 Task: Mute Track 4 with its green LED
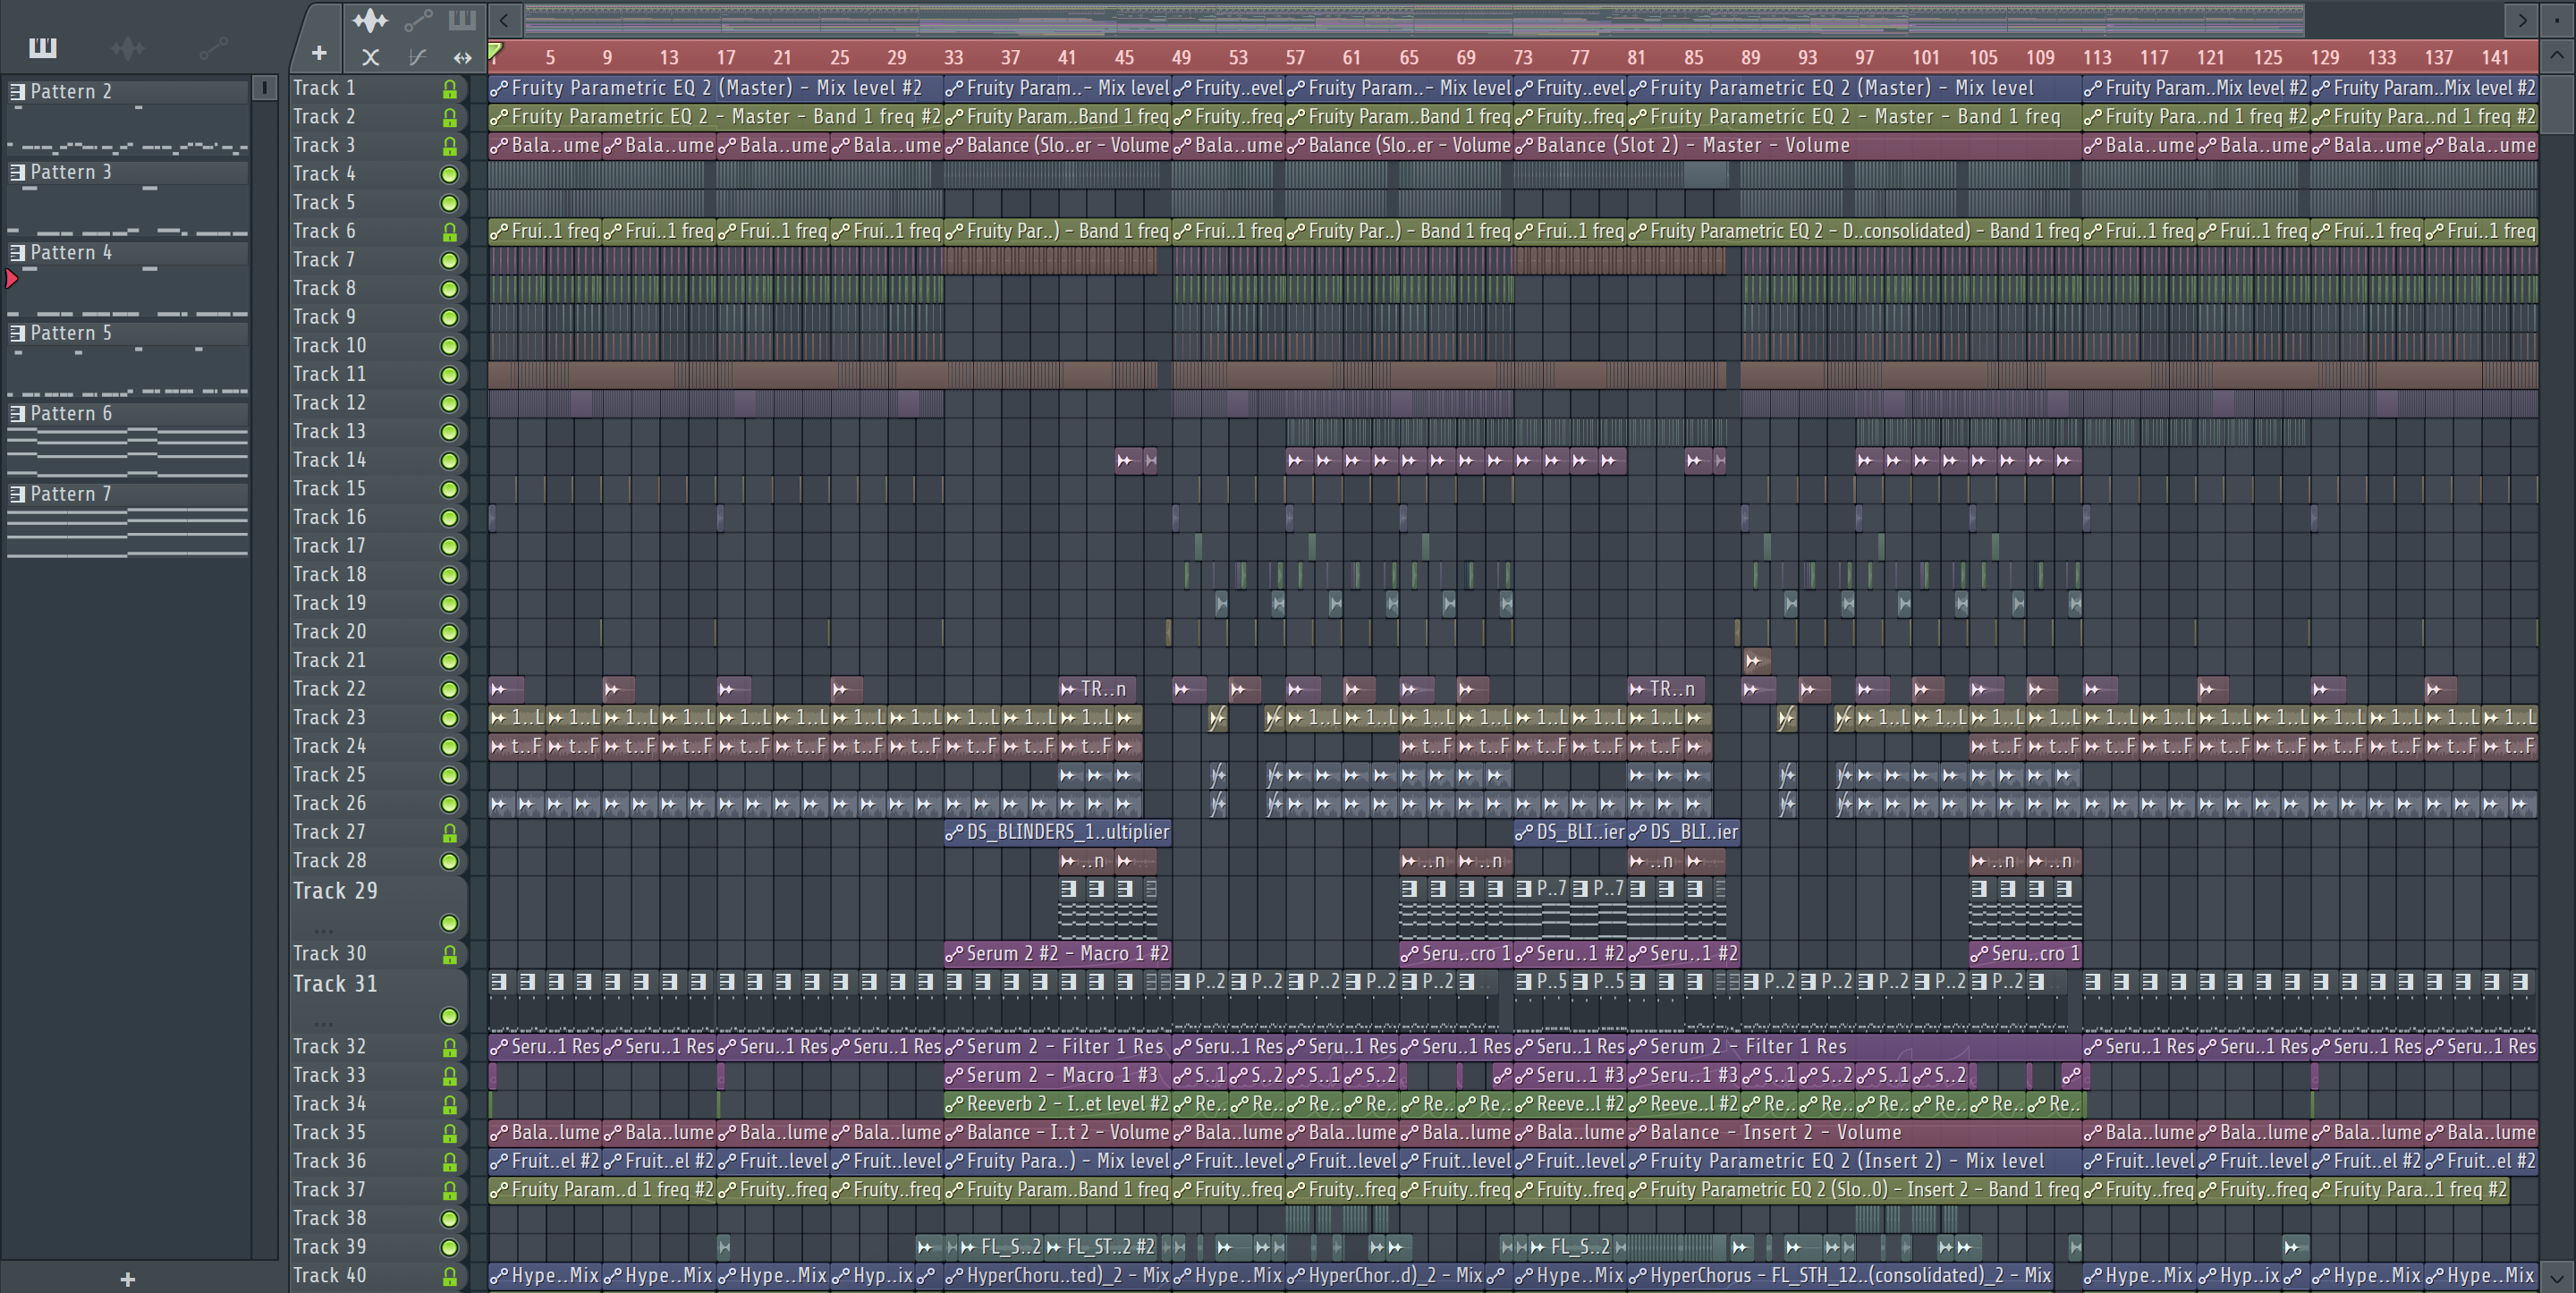[450, 175]
